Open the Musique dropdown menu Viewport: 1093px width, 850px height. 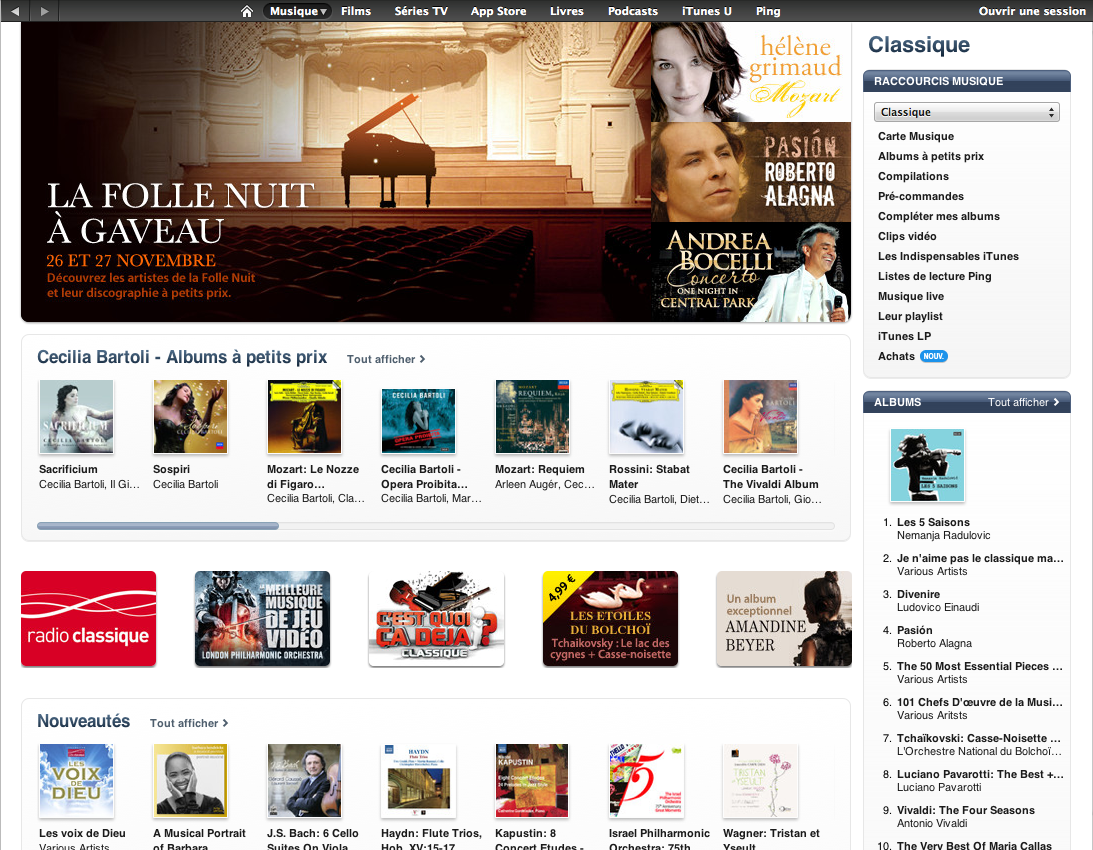298,11
